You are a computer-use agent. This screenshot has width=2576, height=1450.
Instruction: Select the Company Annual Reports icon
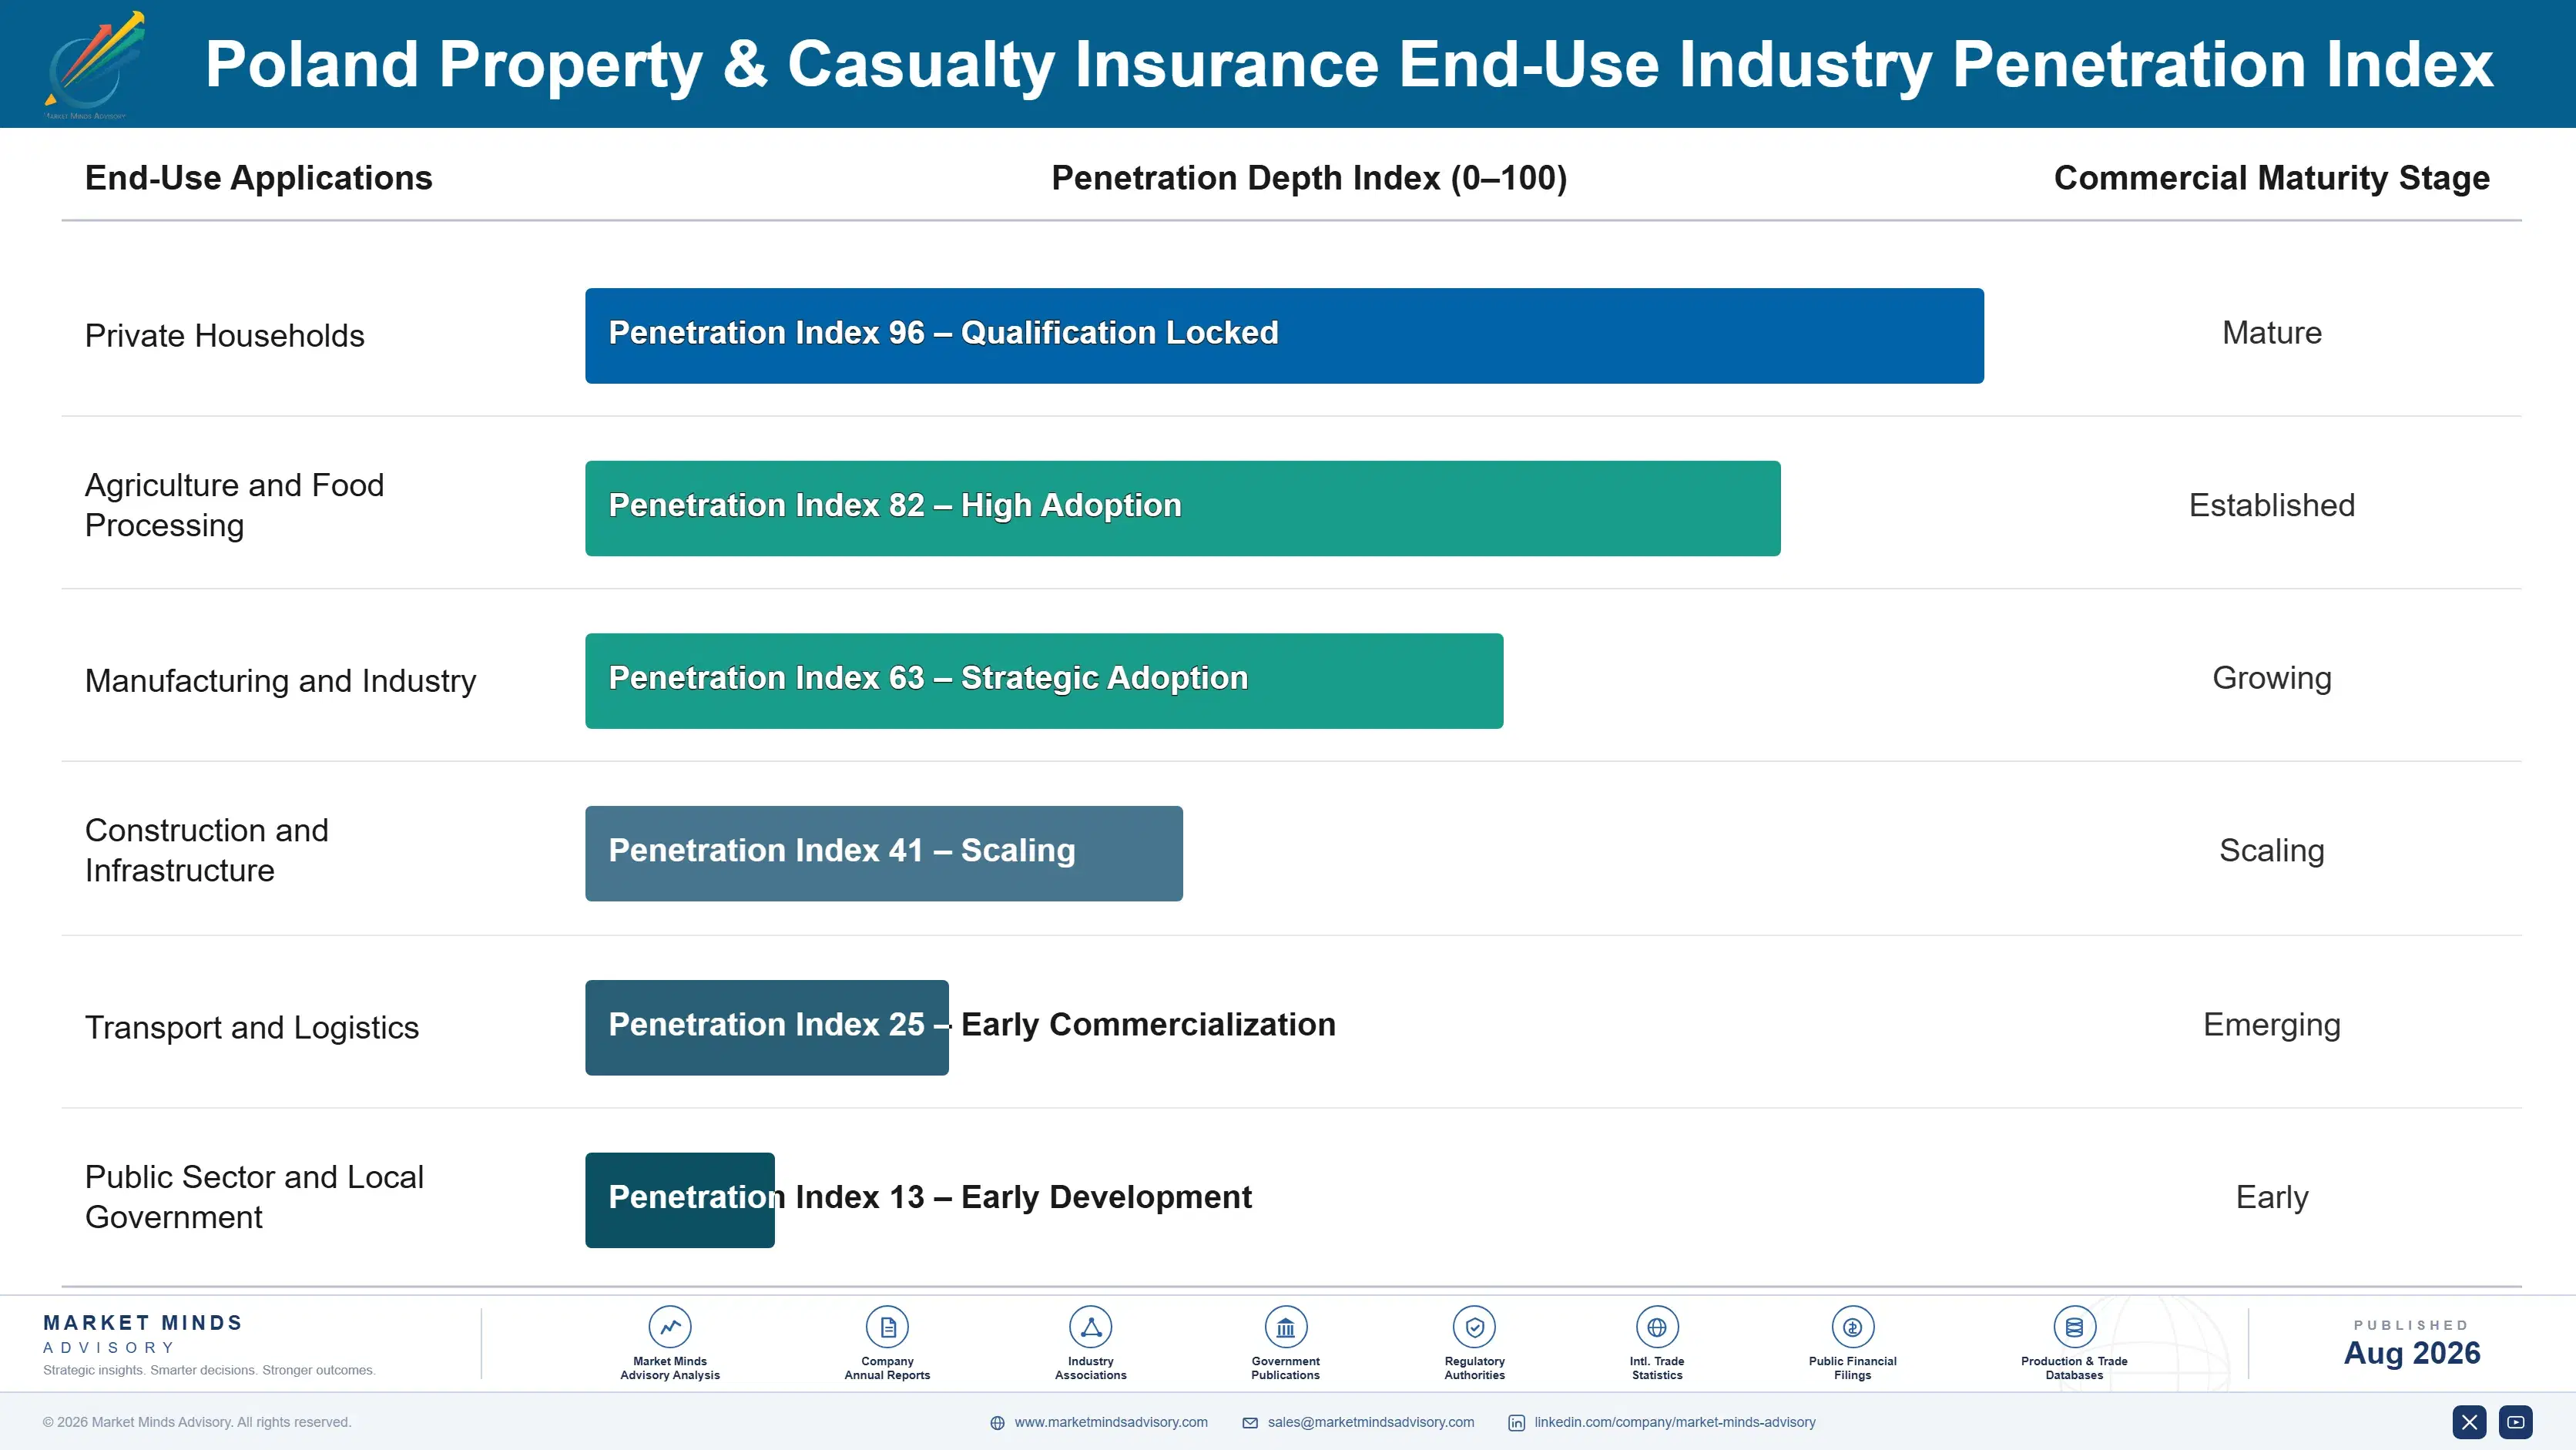(887, 1327)
